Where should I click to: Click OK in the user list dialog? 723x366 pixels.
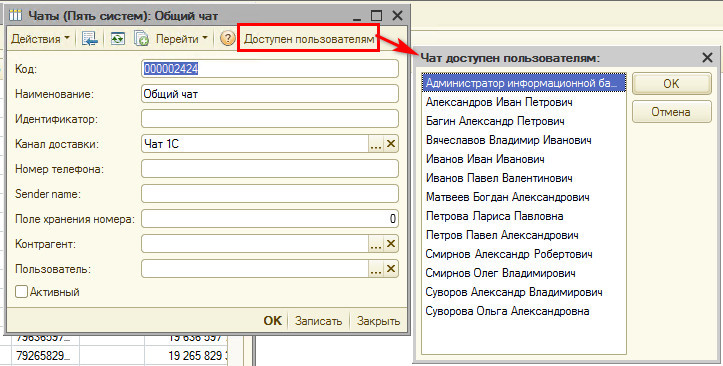[x=671, y=84]
